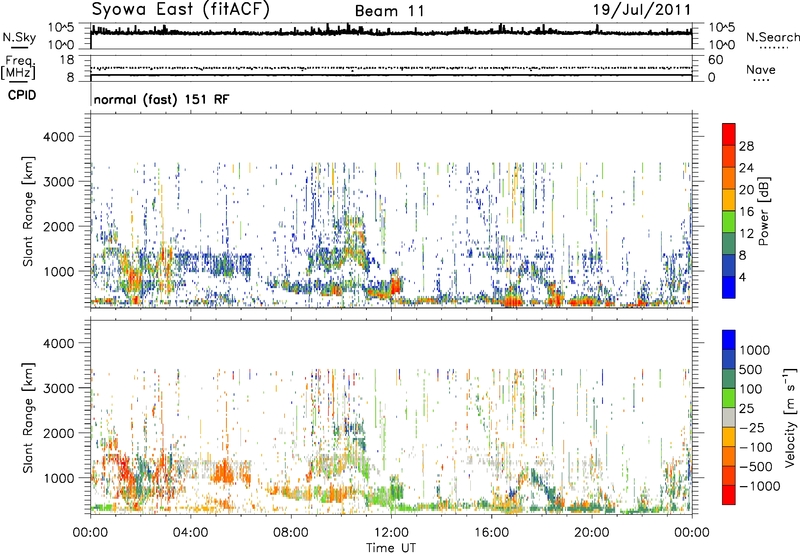Click the power colorbar value 4
Viewport: 800px width, 554px height.
point(742,277)
